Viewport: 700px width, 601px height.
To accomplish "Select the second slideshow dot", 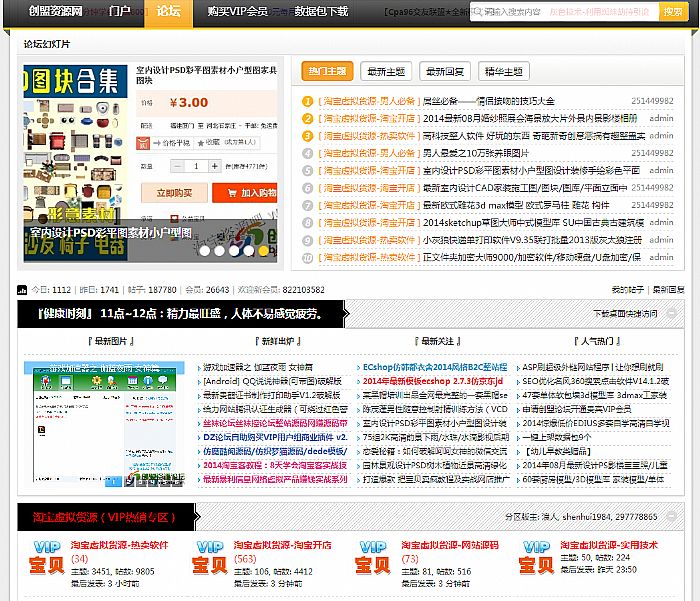I will click(220, 251).
